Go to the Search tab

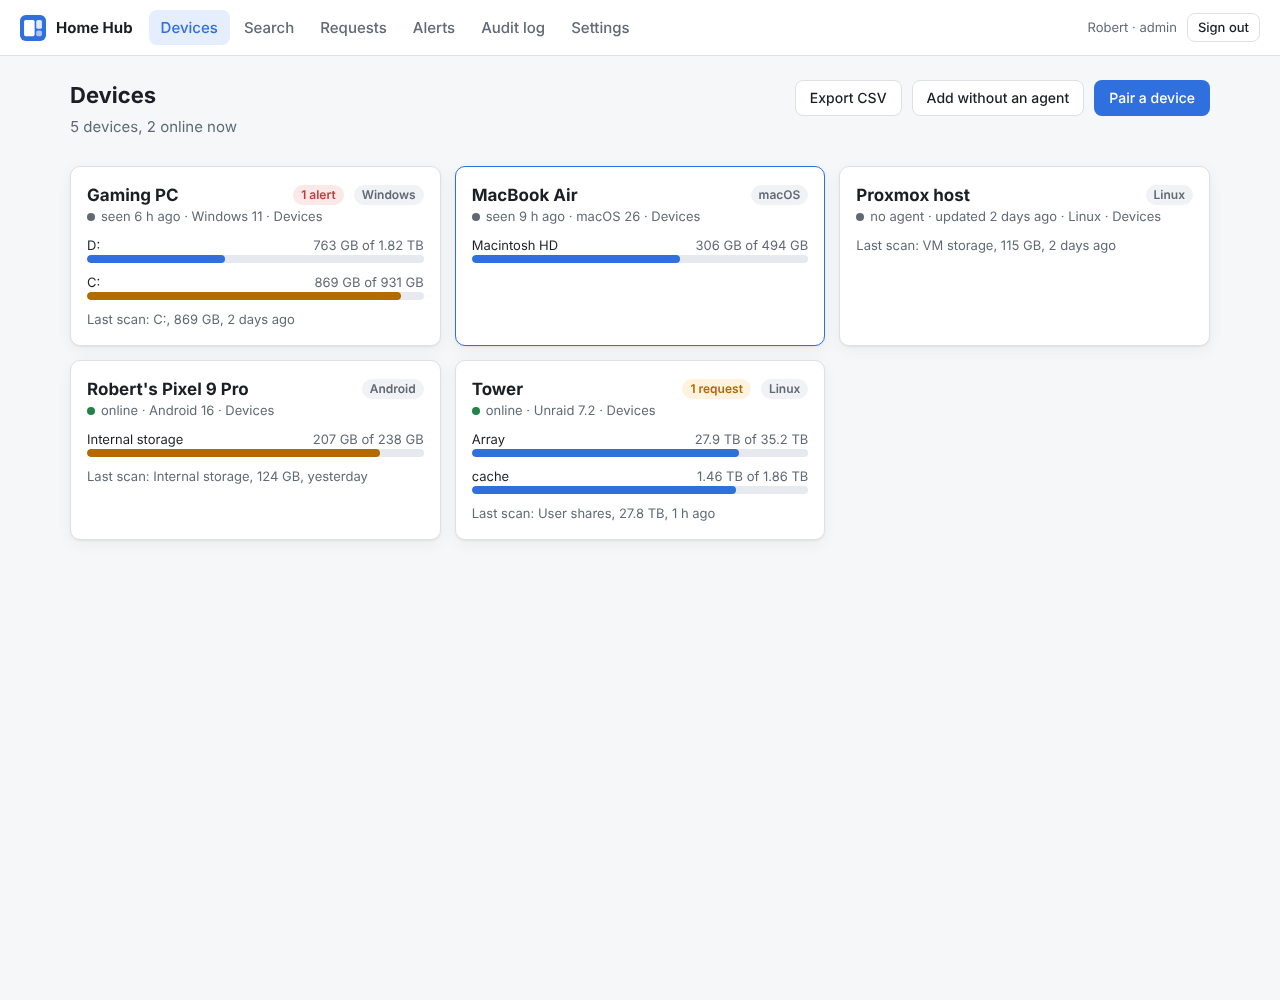point(269,28)
